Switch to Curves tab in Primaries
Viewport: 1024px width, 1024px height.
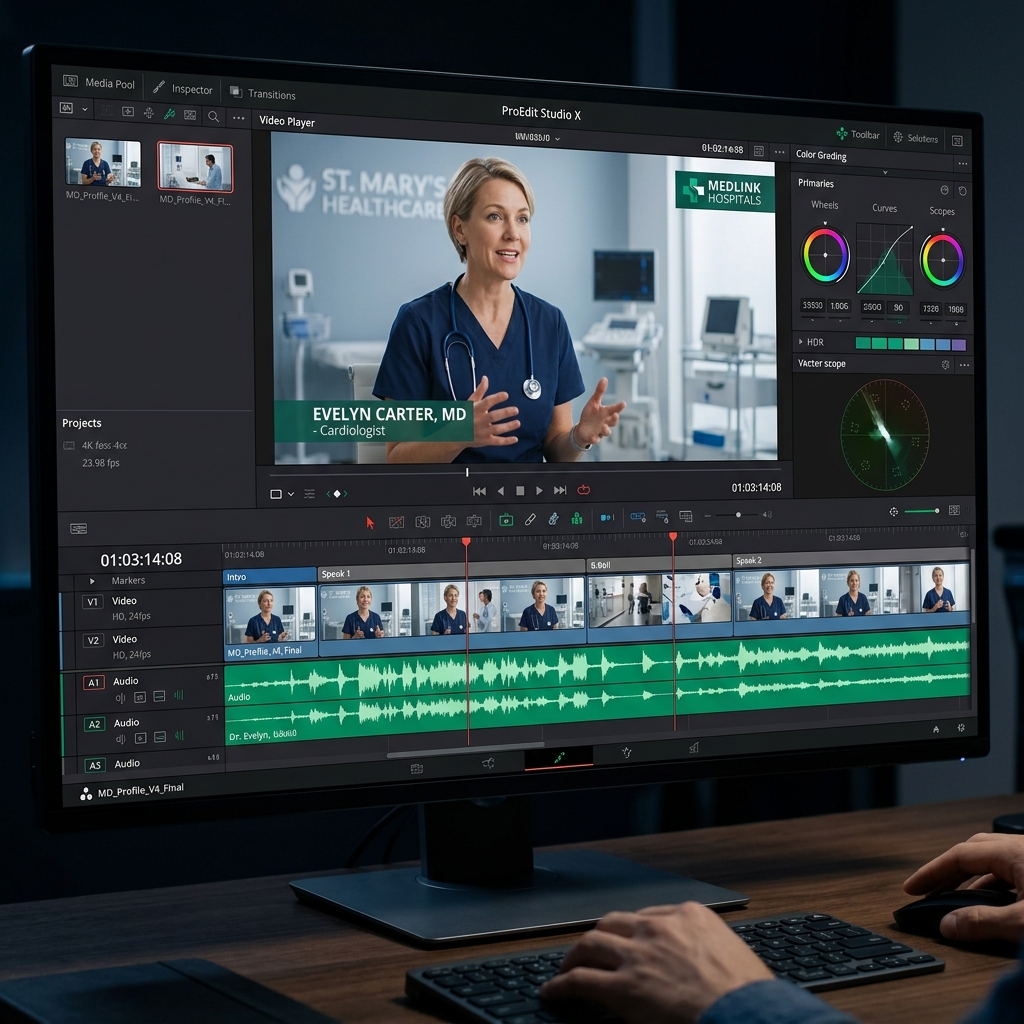[x=884, y=208]
